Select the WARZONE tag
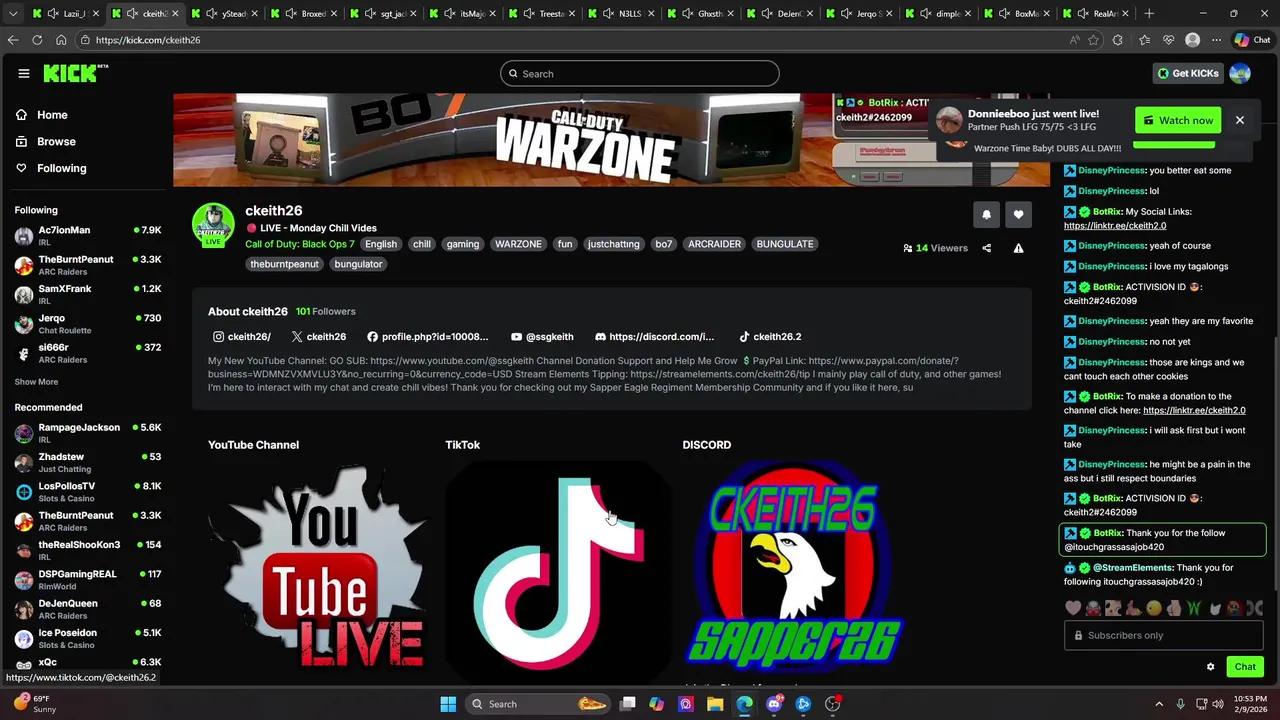The height and width of the screenshot is (720, 1280). coord(518,244)
